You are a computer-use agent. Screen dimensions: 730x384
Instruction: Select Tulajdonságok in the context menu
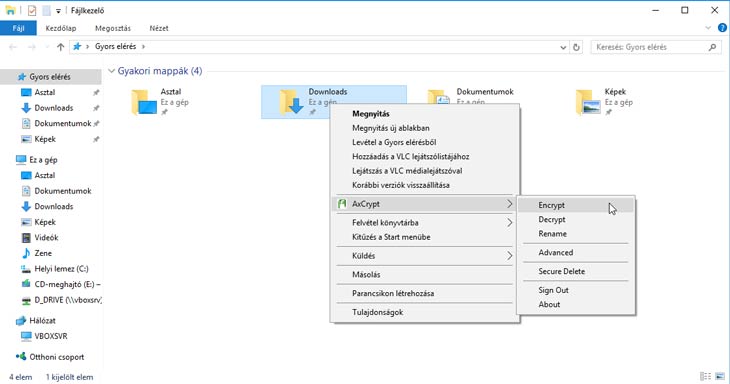point(425,312)
